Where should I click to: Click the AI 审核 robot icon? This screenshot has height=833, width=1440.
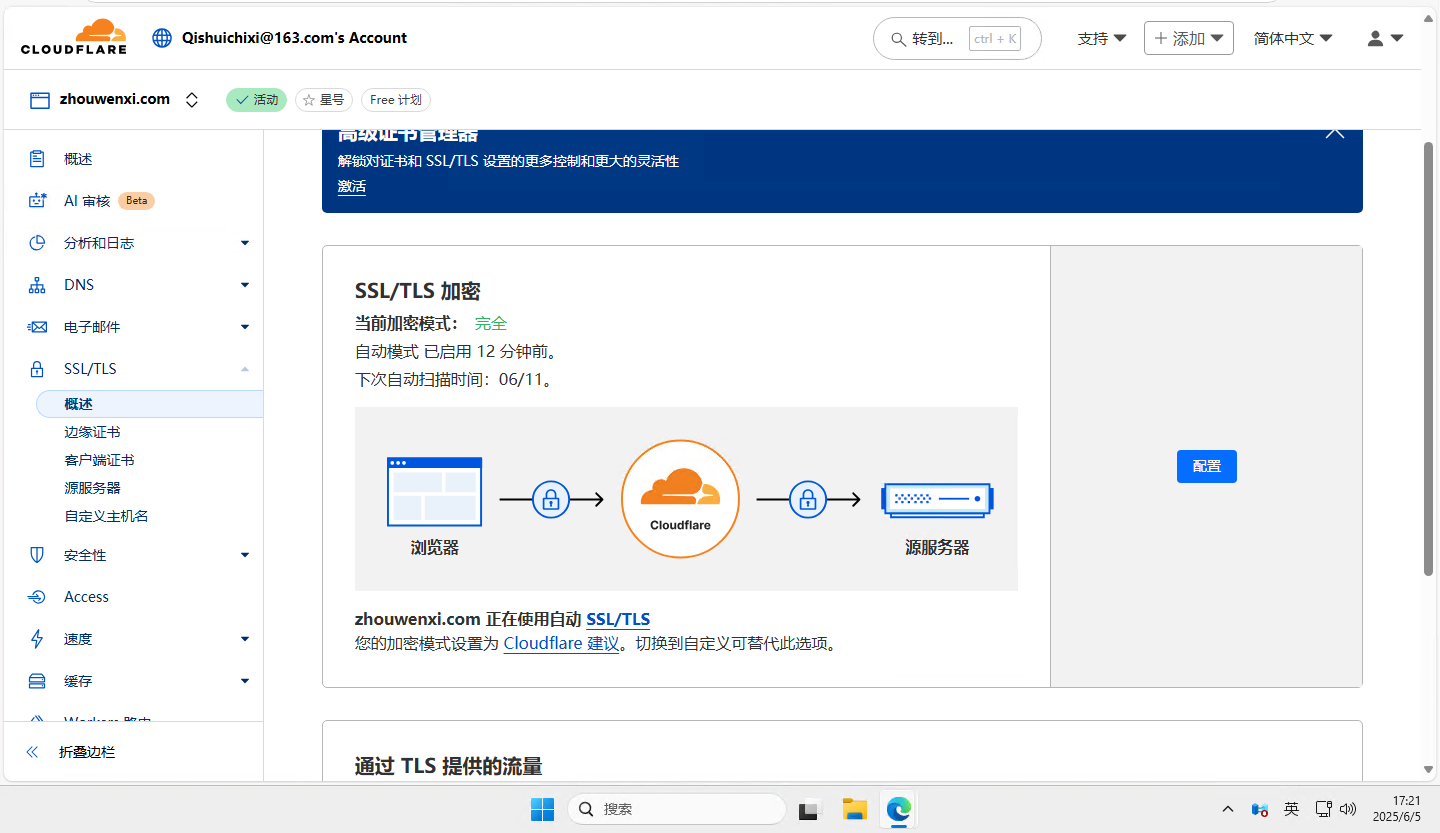point(37,201)
